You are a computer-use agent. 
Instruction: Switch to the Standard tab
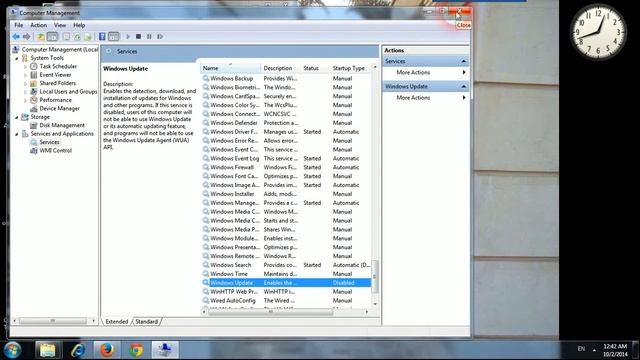pos(147,322)
